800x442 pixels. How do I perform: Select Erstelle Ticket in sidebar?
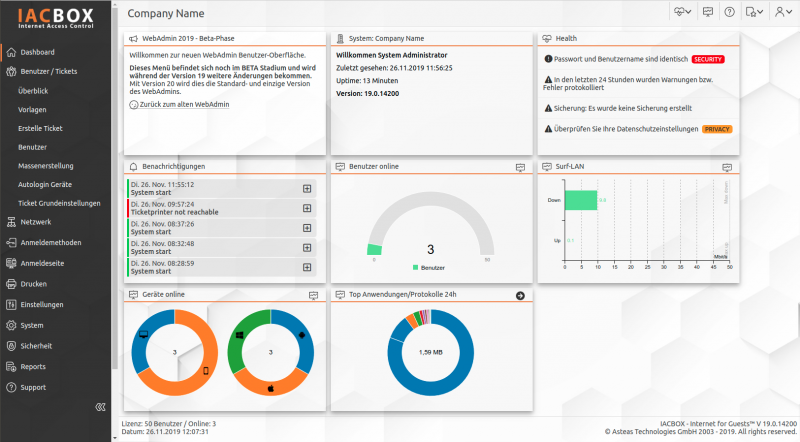(x=40, y=128)
